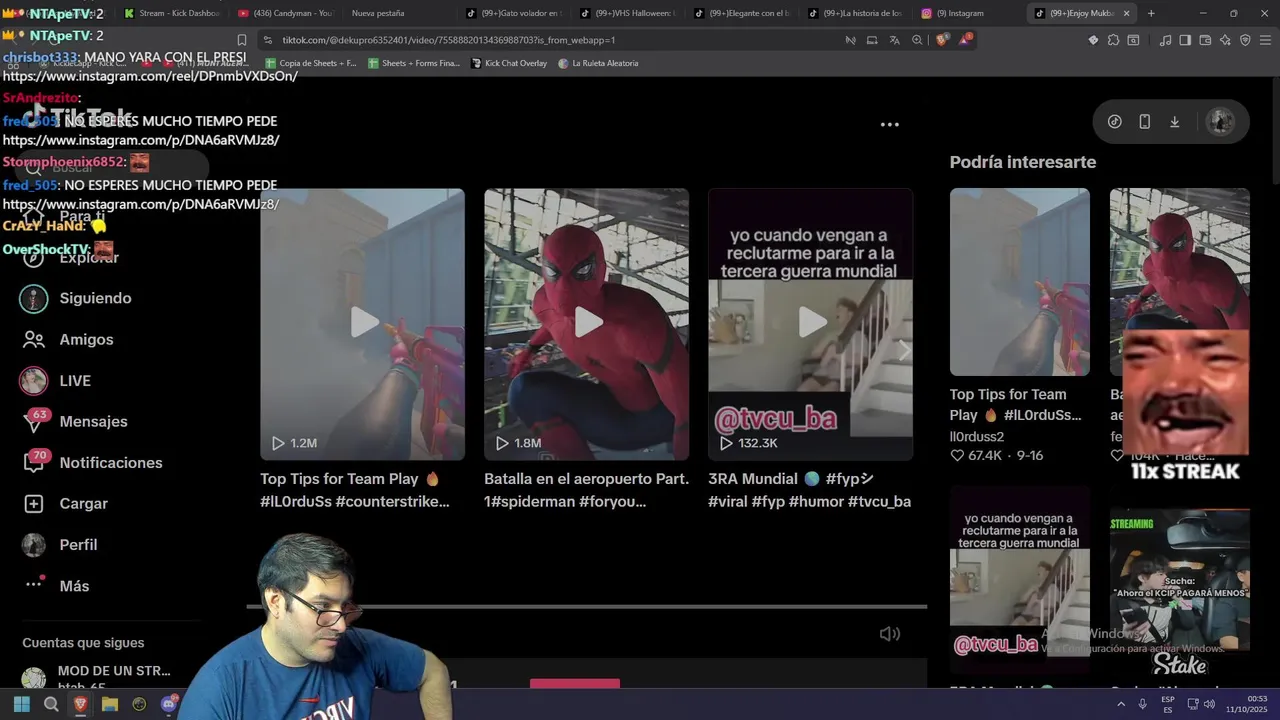1280x720 pixels.
Task: Open 'yo cuando vengan' thumbnail in Podría interesarte
Action: [x=1020, y=580]
